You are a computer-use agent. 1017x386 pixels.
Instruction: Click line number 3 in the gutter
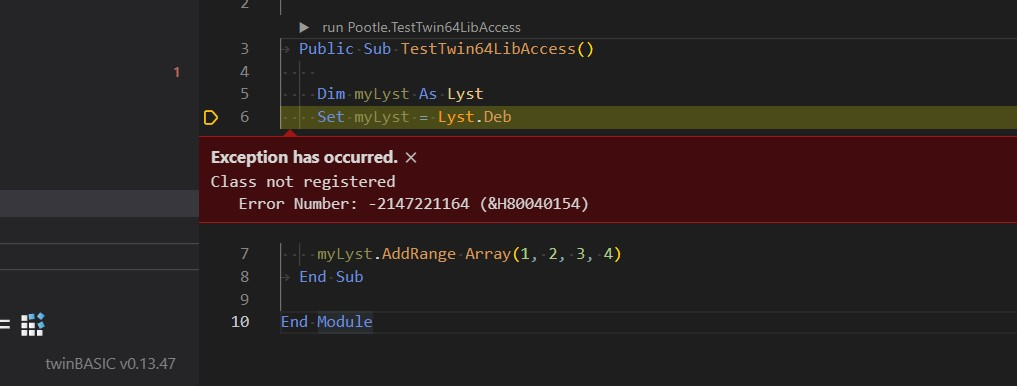pyautogui.click(x=244, y=49)
